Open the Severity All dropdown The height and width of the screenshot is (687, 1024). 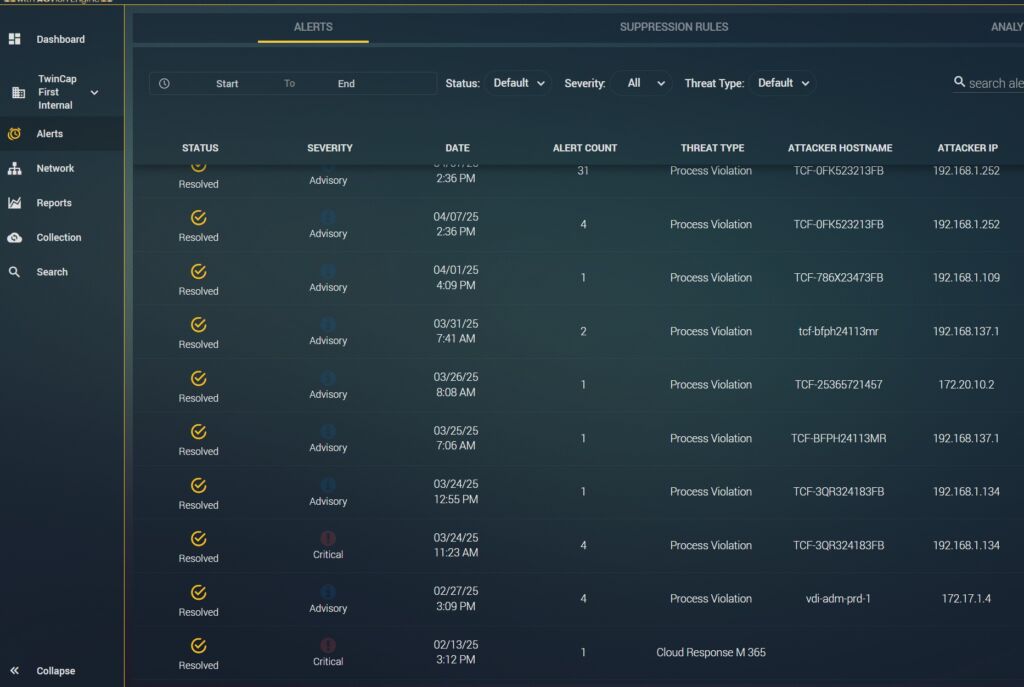(x=643, y=84)
